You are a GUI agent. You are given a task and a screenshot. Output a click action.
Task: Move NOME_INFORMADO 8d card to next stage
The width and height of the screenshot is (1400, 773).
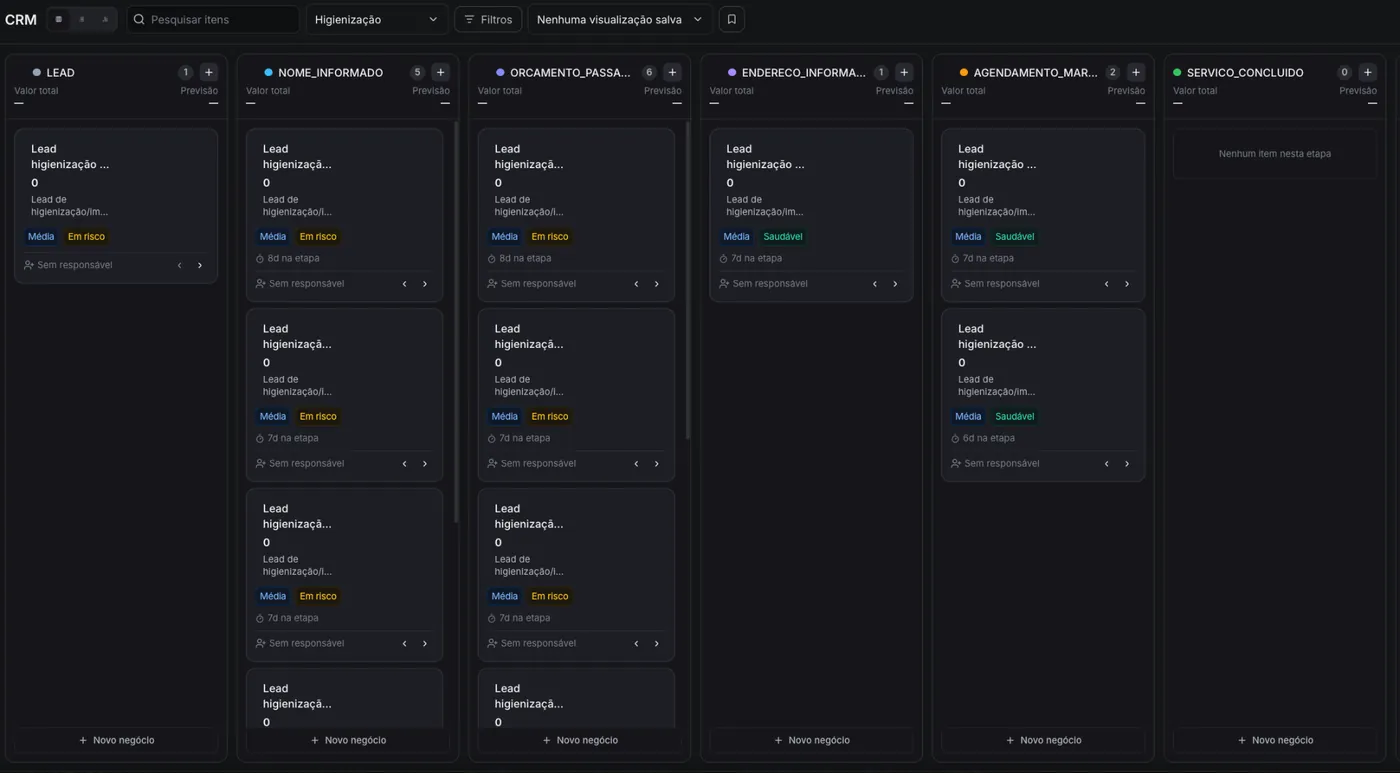click(x=425, y=284)
